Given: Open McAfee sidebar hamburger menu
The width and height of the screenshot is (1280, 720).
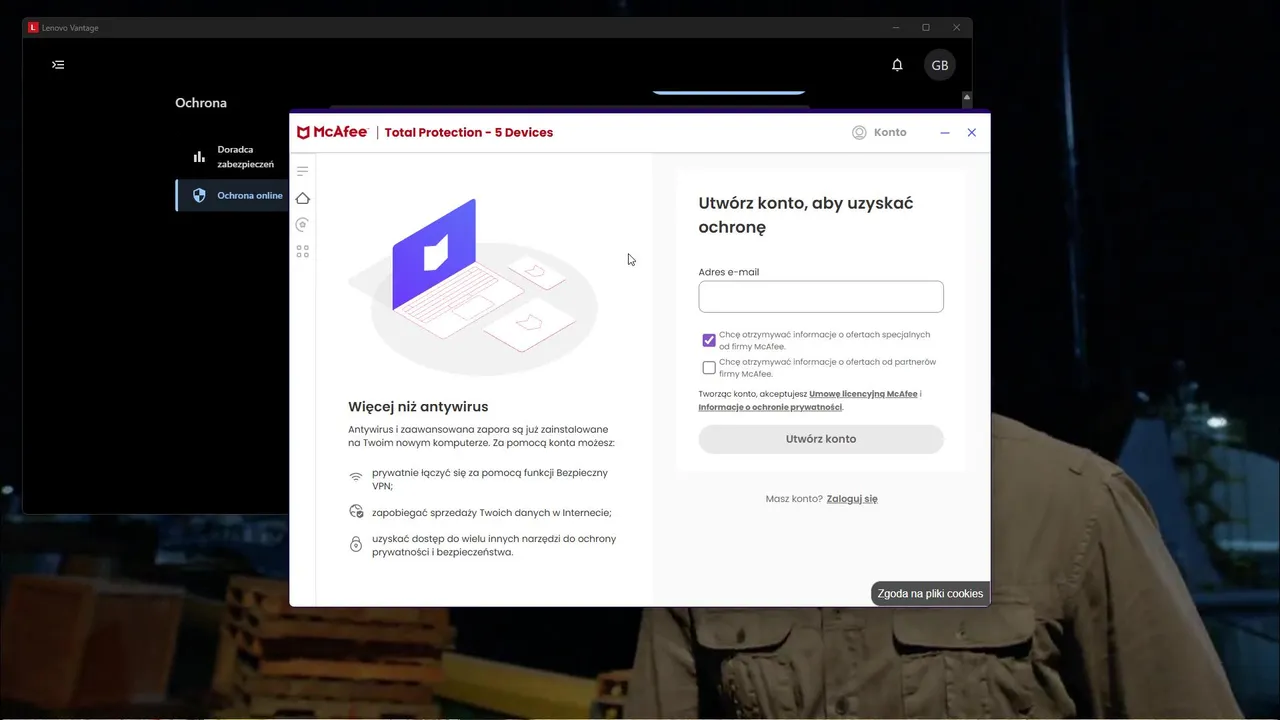Looking at the screenshot, I should 303,171.
